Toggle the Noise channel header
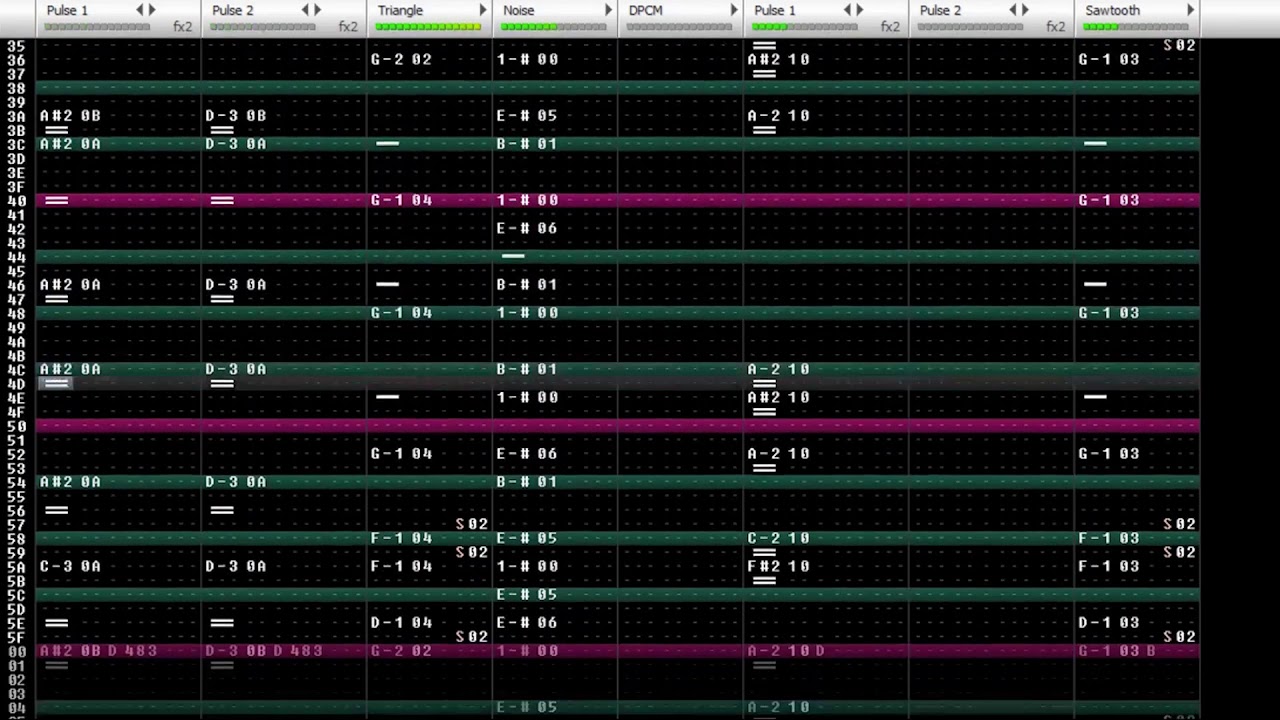 coord(518,10)
